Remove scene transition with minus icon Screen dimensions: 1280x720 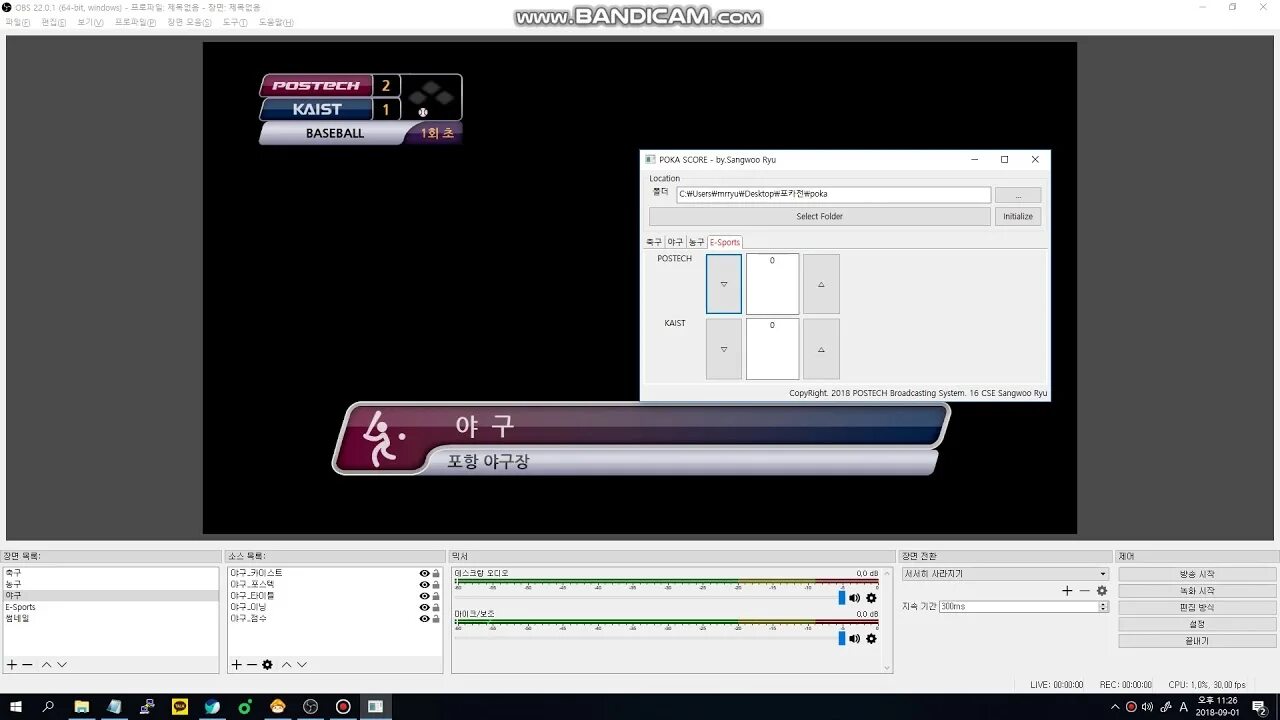click(1084, 591)
